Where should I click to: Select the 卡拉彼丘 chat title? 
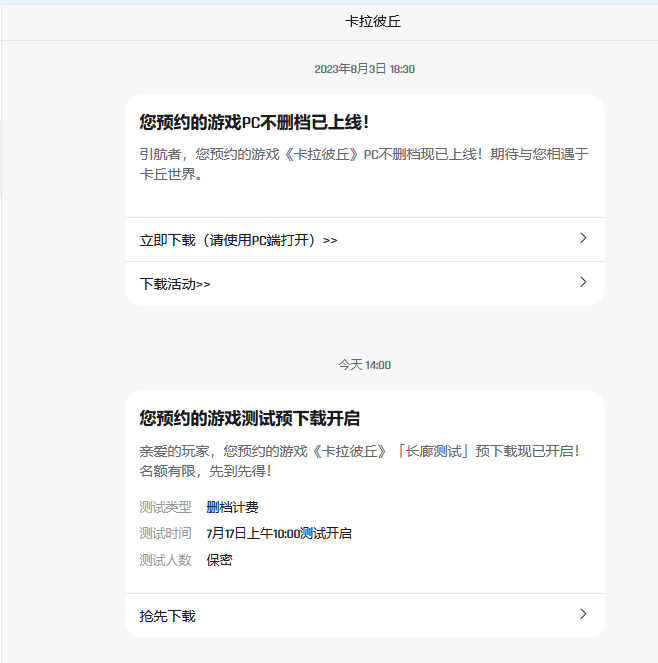click(x=373, y=21)
